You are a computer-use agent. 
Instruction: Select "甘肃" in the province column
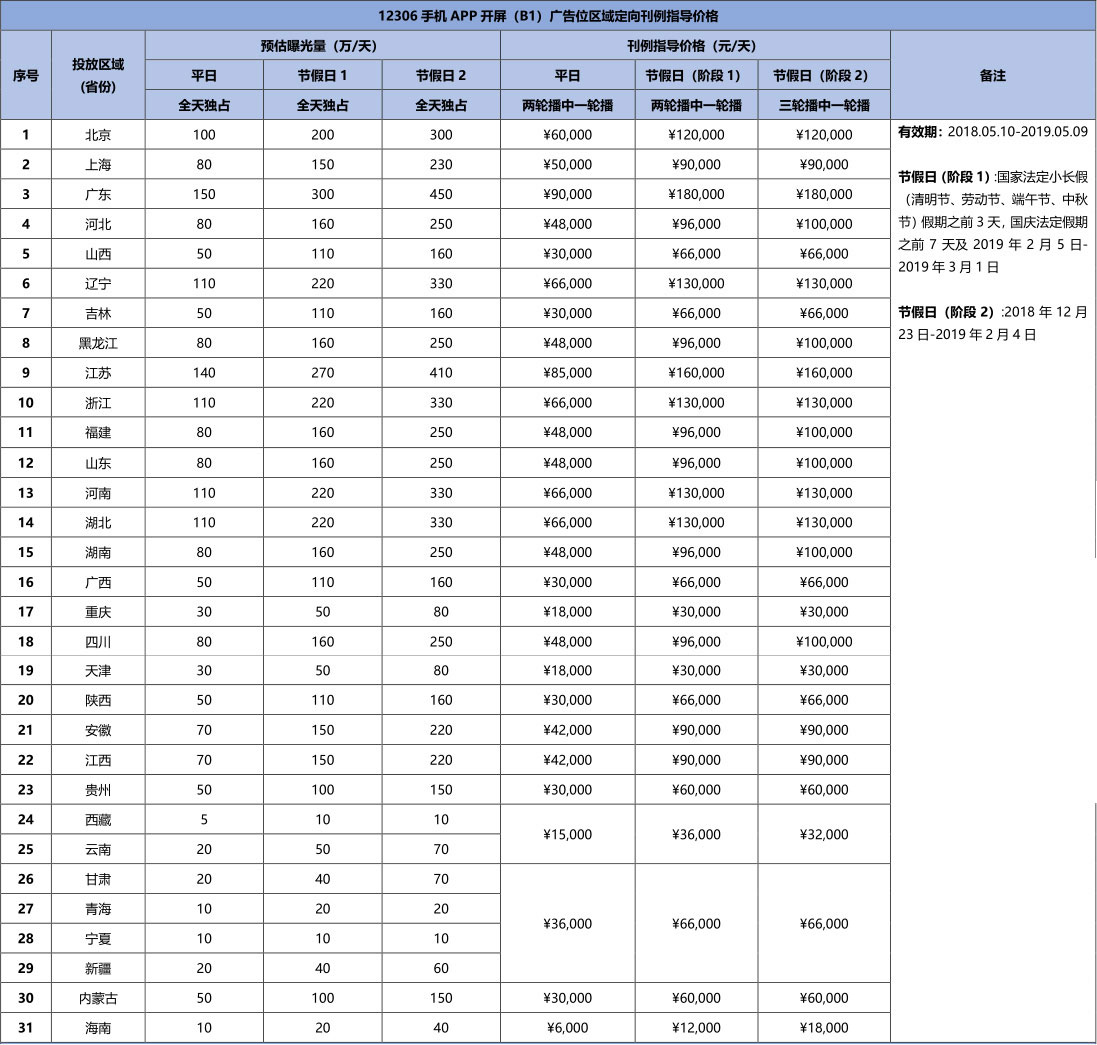[98, 879]
